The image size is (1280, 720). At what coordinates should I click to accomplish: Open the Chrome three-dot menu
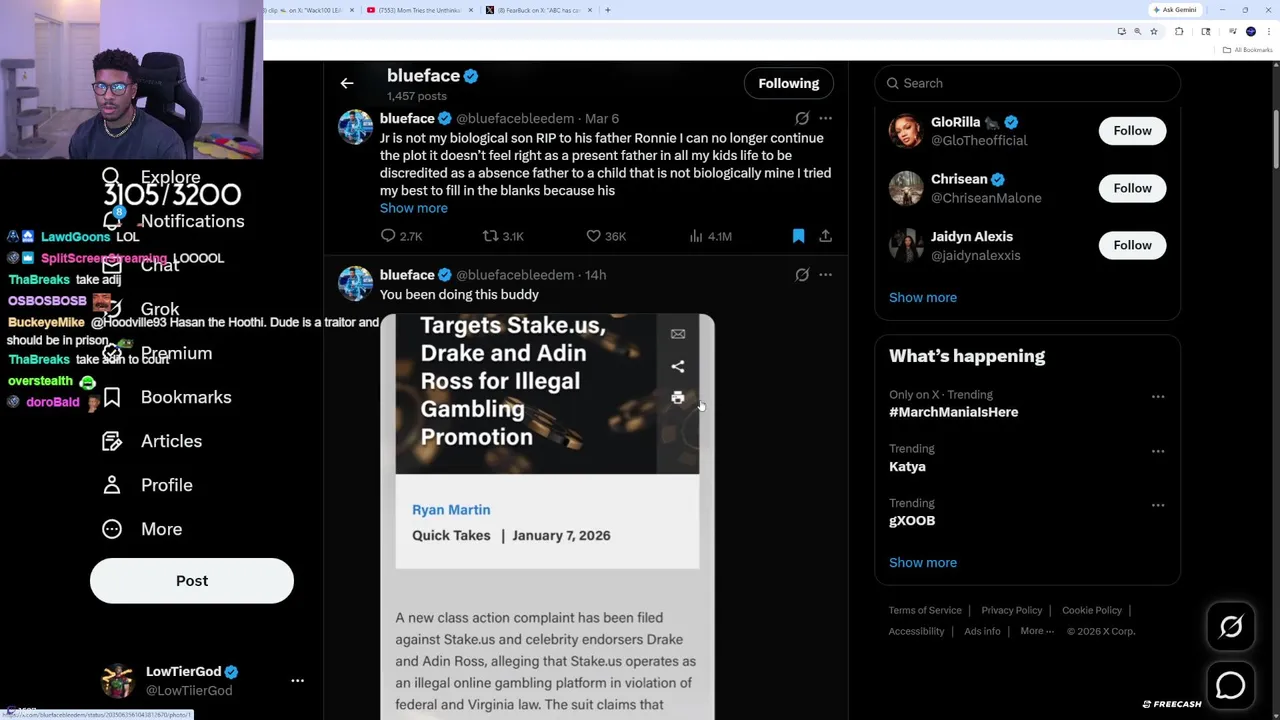pyautogui.click(x=1268, y=32)
